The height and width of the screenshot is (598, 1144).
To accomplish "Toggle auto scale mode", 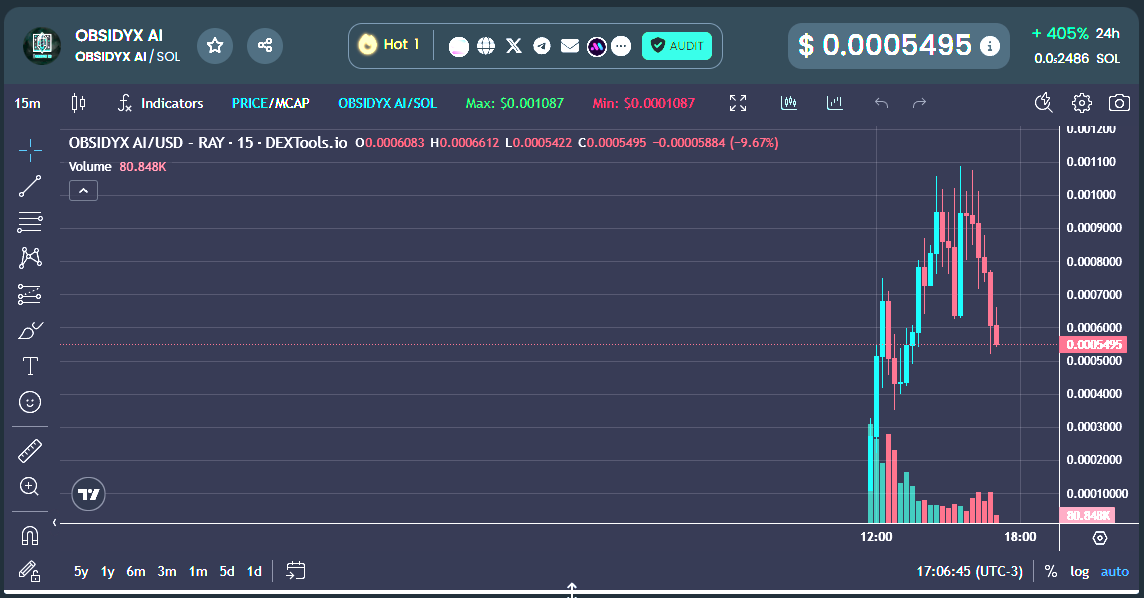I will click(x=1115, y=572).
